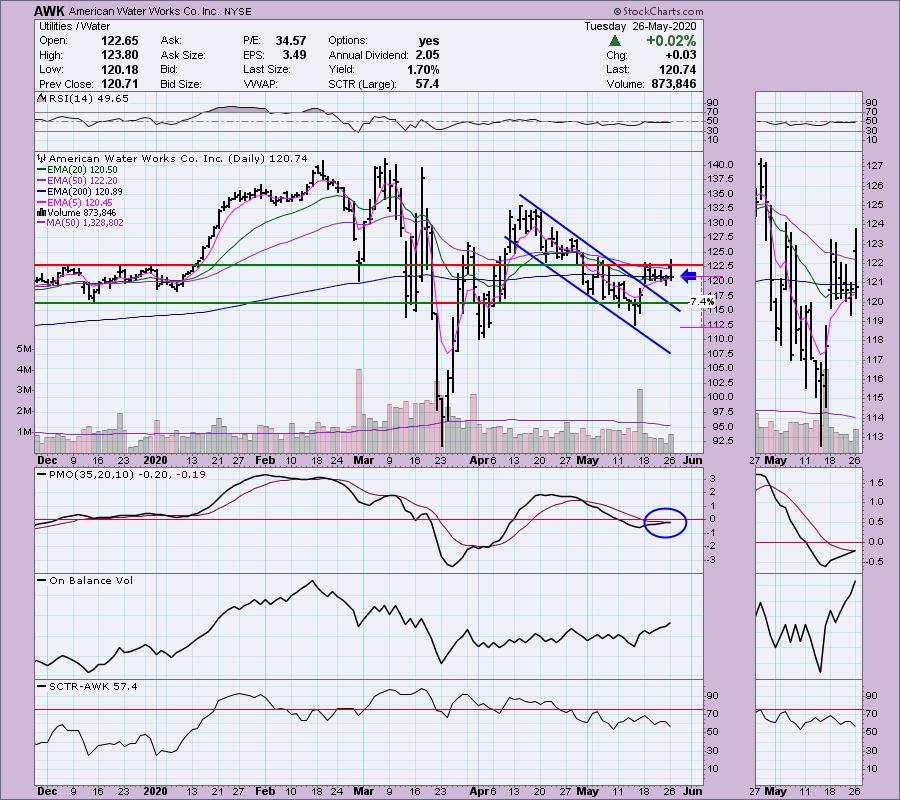Select the Low price 120.18
Viewport: 900px width, 800px height.
pyautogui.click(x=119, y=69)
